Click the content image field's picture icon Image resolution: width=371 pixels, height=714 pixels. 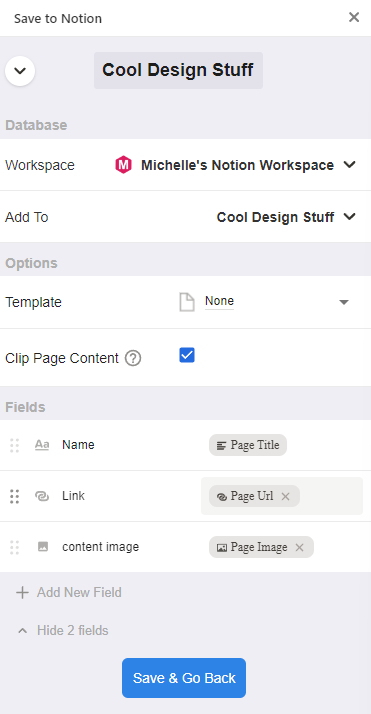click(42, 547)
